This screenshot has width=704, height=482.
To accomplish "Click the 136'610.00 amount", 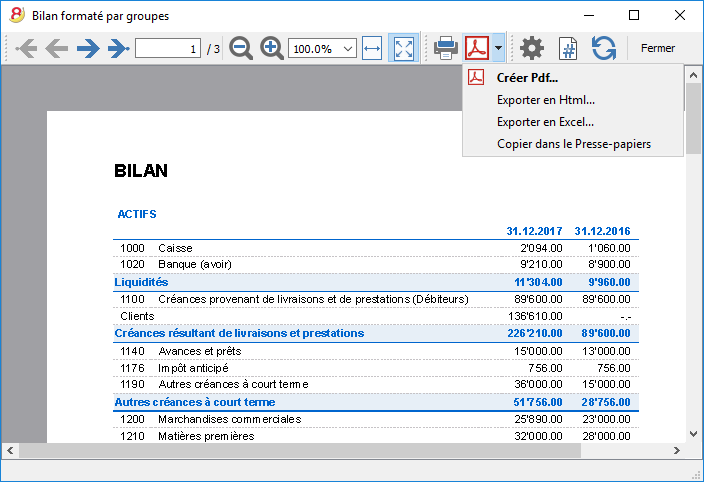I will click(x=535, y=316).
